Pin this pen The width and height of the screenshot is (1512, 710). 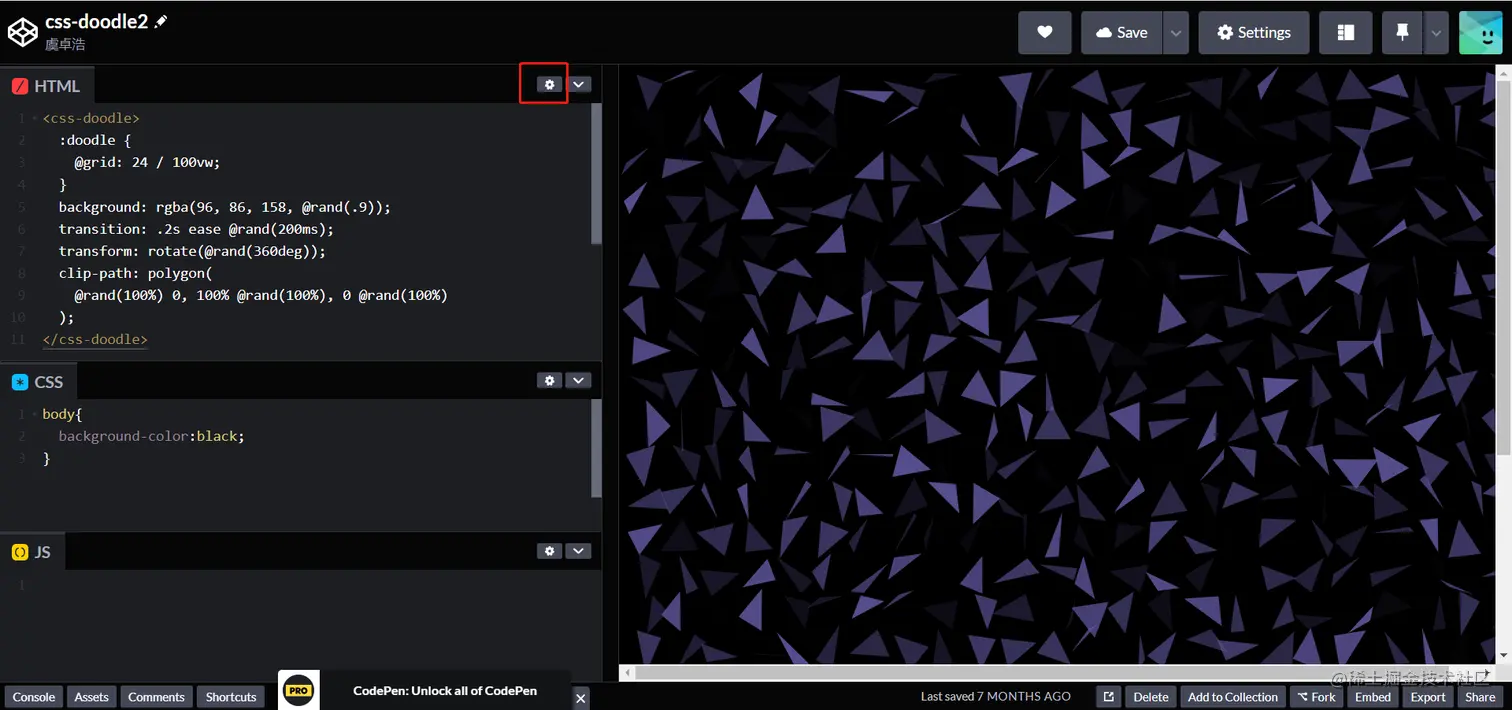(x=1402, y=32)
